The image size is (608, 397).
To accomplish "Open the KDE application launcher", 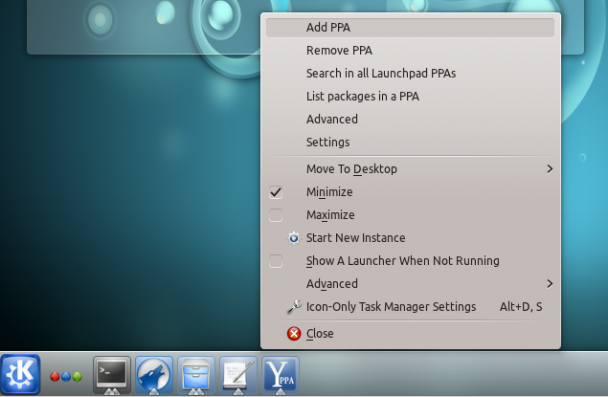I will pyautogui.click(x=20, y=374).
